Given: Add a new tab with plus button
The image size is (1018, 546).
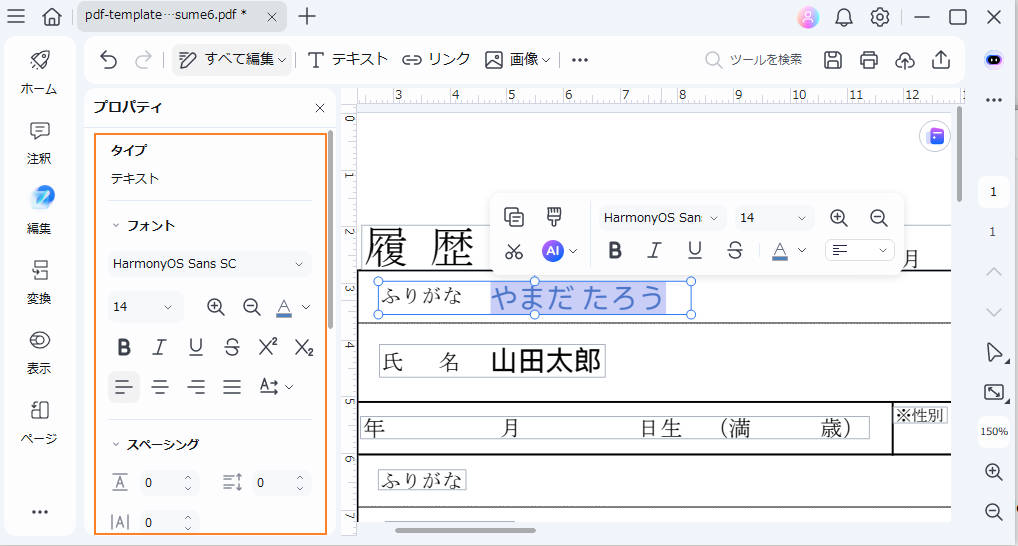Looking at the screenshot, I should click(x=306, y=16).
